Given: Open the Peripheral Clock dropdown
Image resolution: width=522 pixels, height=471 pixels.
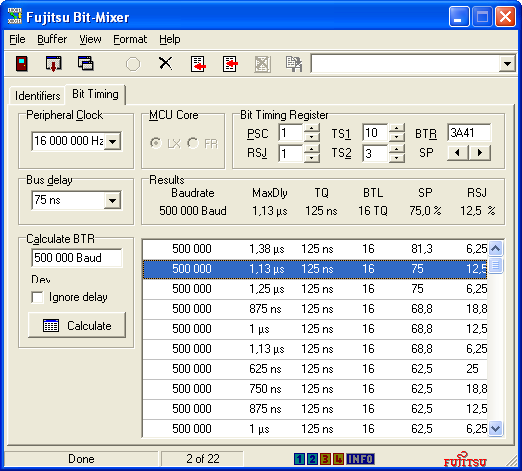Looking at the screenshot, I should pos(113,141).
